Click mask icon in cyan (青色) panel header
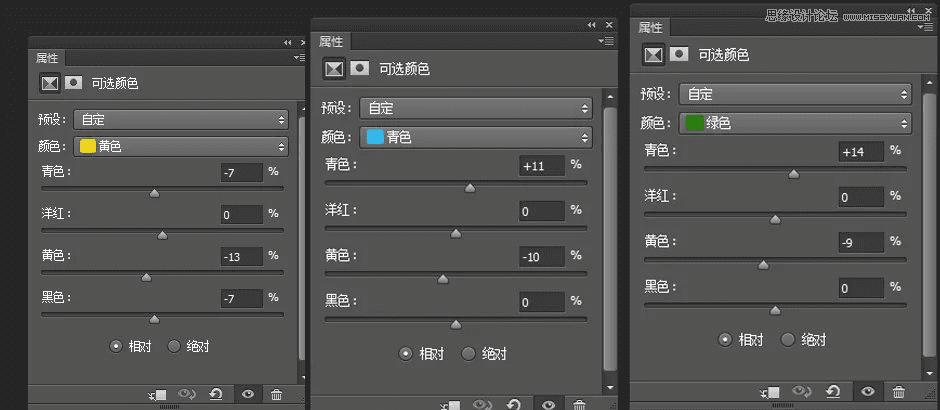The image size is (940, 410). click(x=359, y=68)
